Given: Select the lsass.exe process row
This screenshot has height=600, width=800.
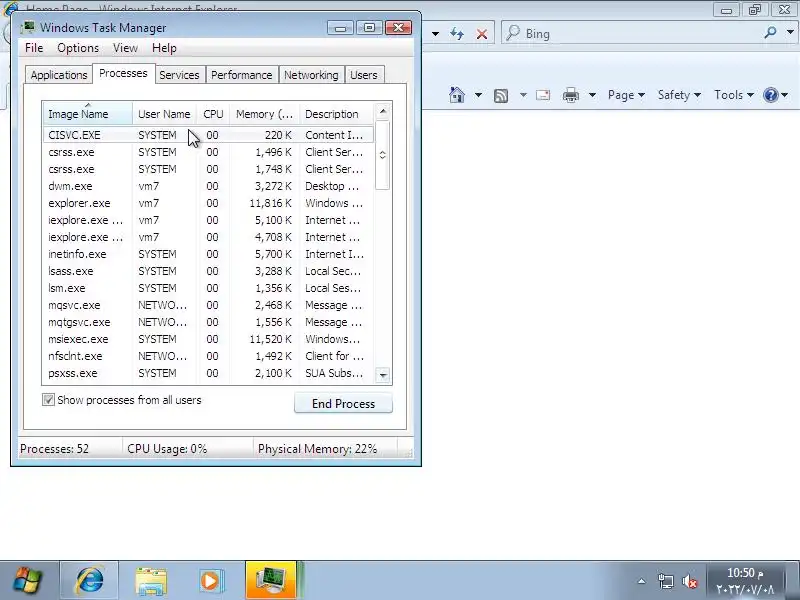Looking at the screenshot, I should coord(208,271).
